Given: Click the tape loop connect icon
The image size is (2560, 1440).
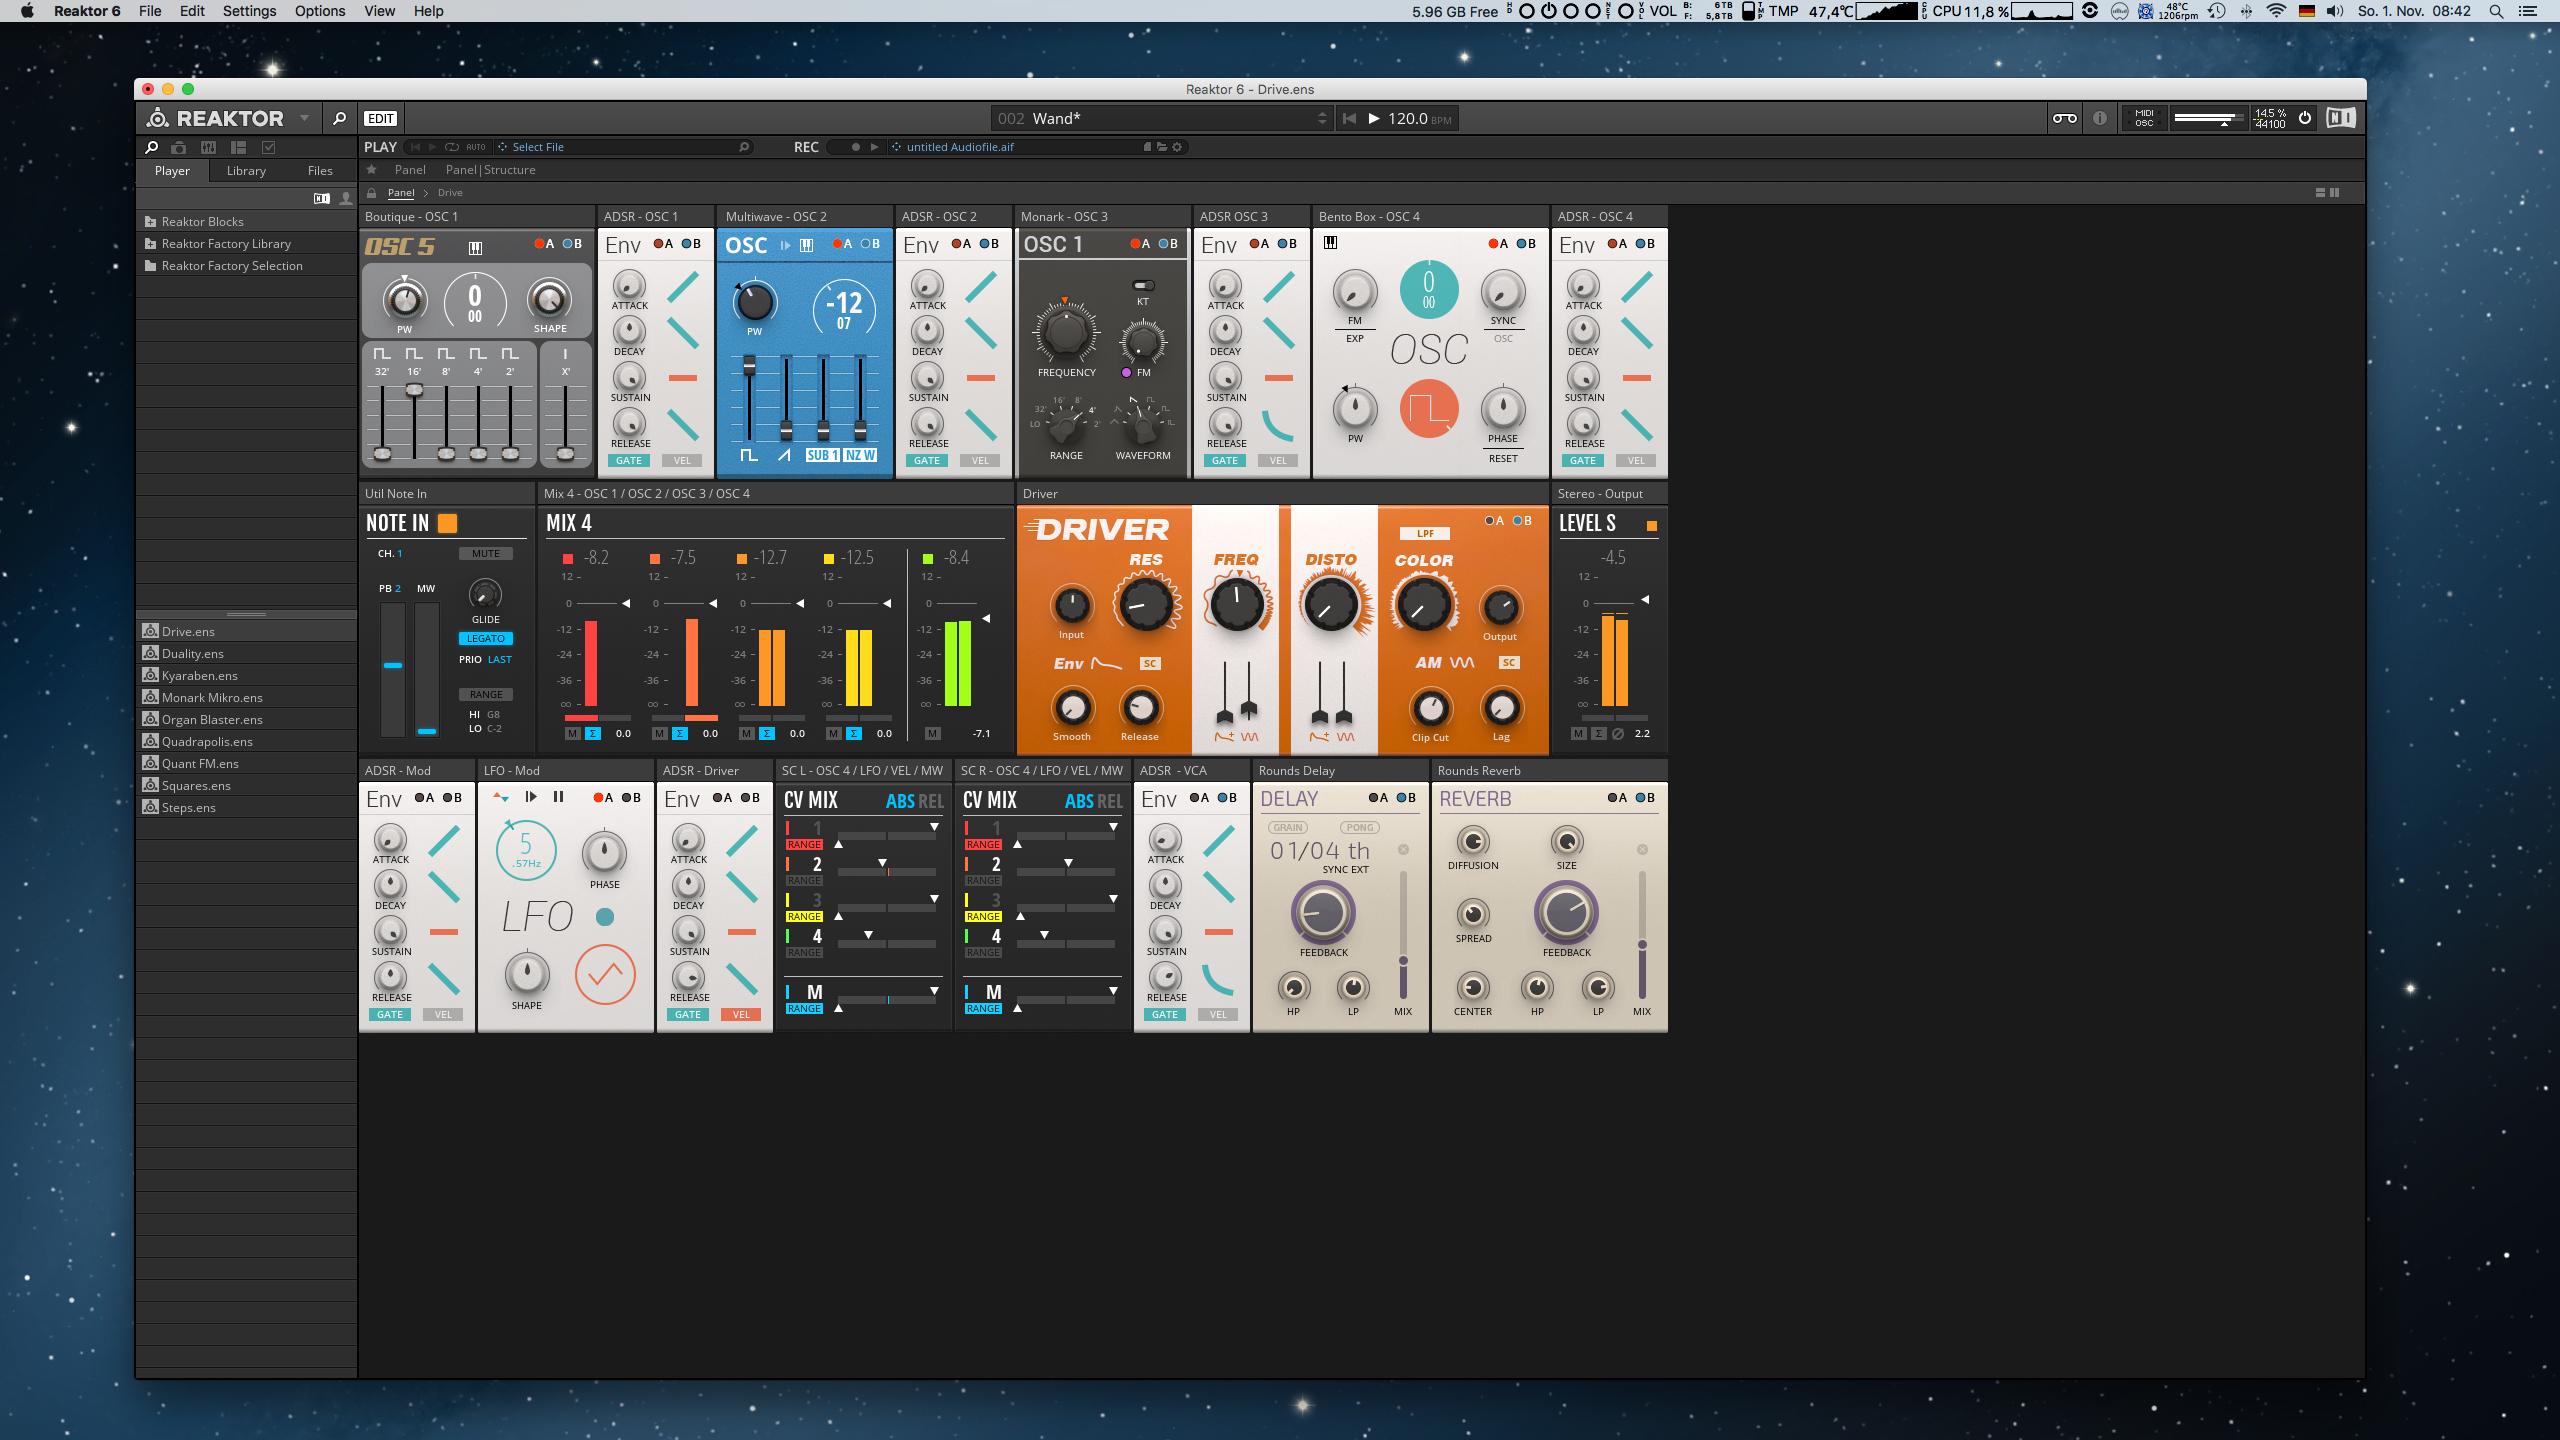Looking at the screenshot, I should [x=2065, y=118].
